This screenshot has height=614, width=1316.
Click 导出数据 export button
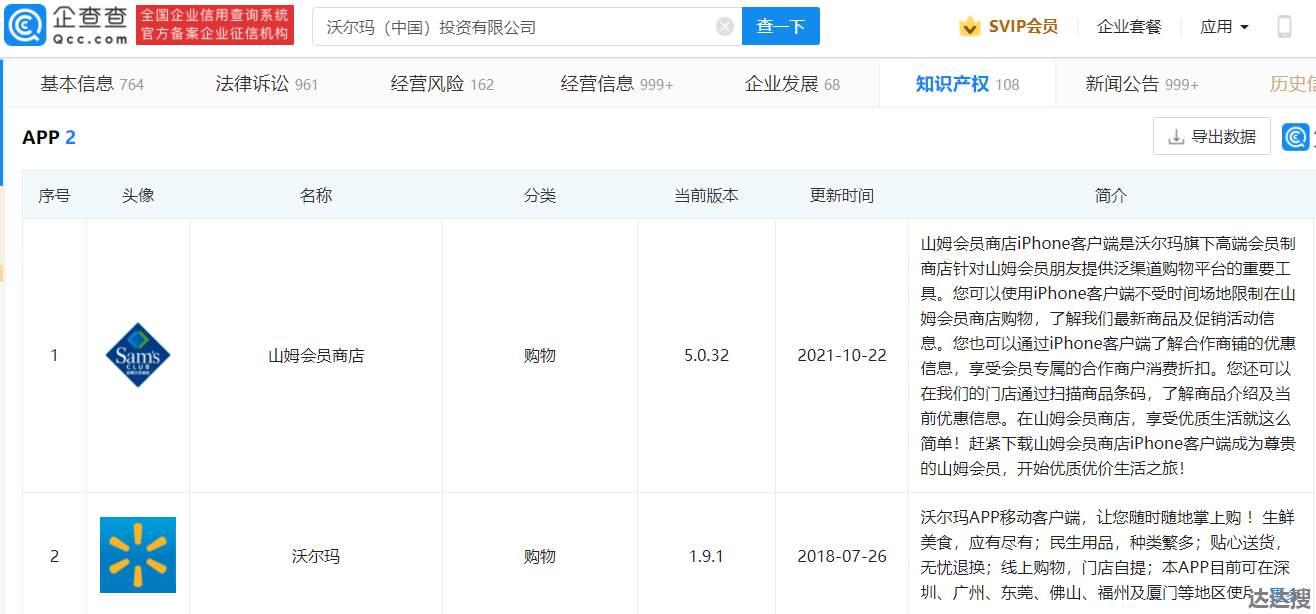(x=1212, y=136)
